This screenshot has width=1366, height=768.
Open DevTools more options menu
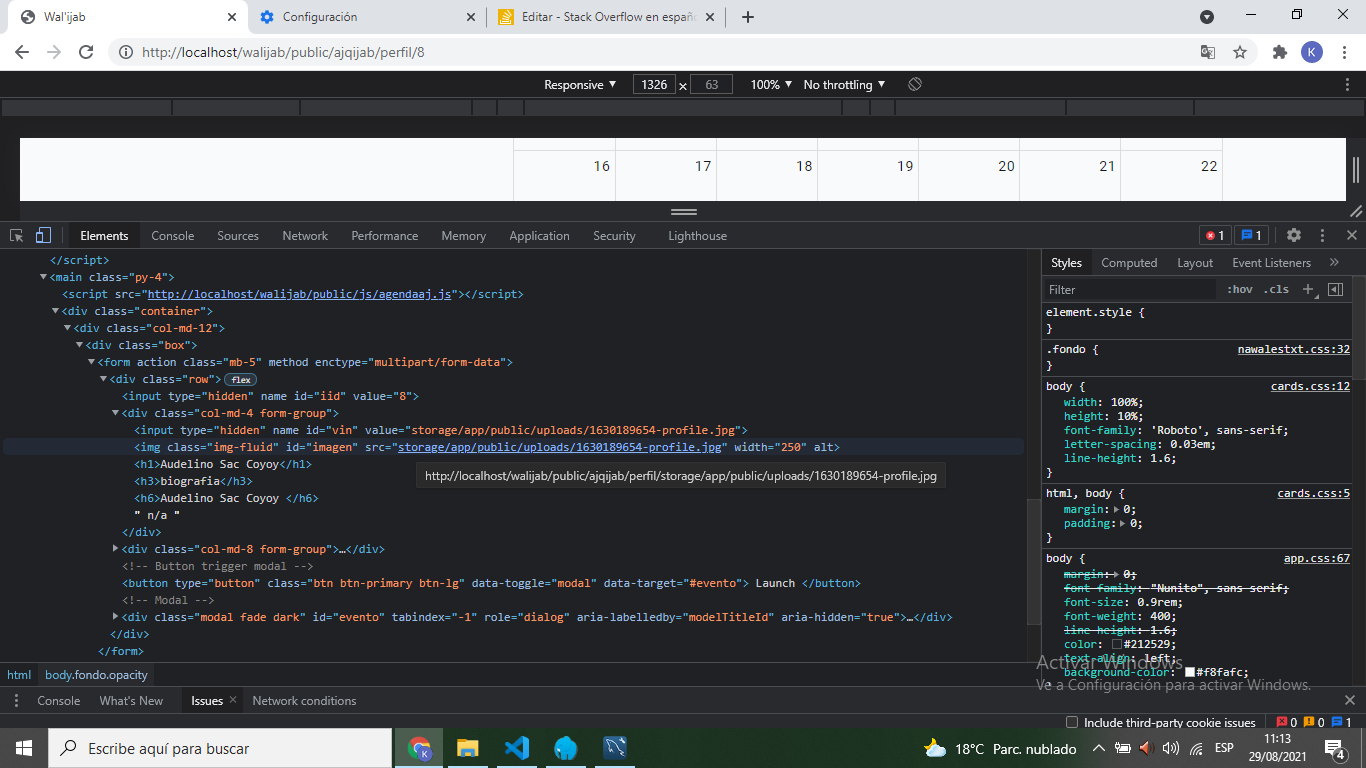pos(1322,235)
